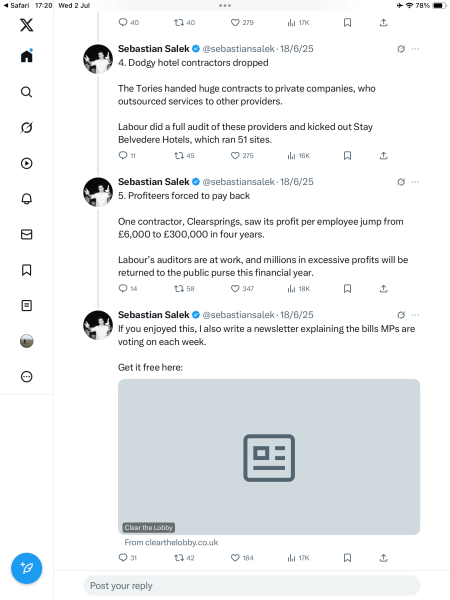Open more options on Dodgy hotel contractors post
The width and height of the screenshot is (450, 600).
pyautogui.click(x=415, y=49)
